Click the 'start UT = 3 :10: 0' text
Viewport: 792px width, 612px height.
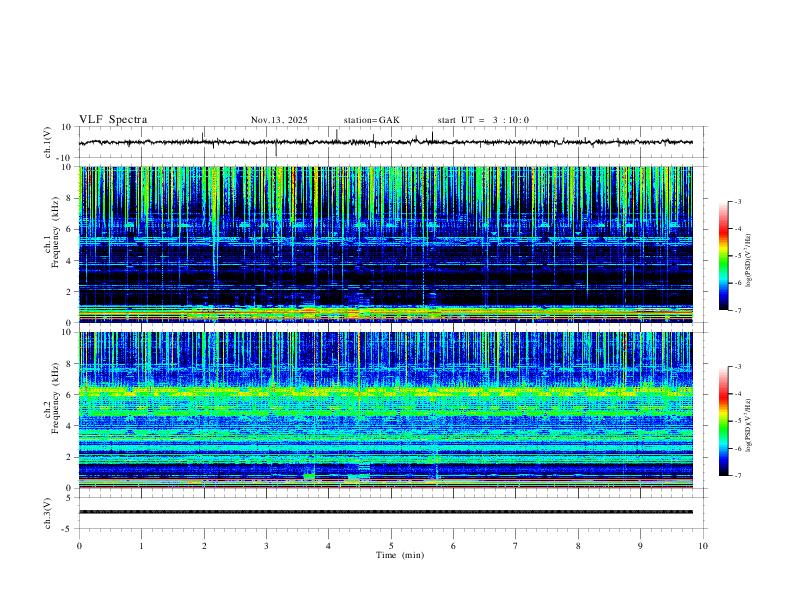click(x=483, y=120)
